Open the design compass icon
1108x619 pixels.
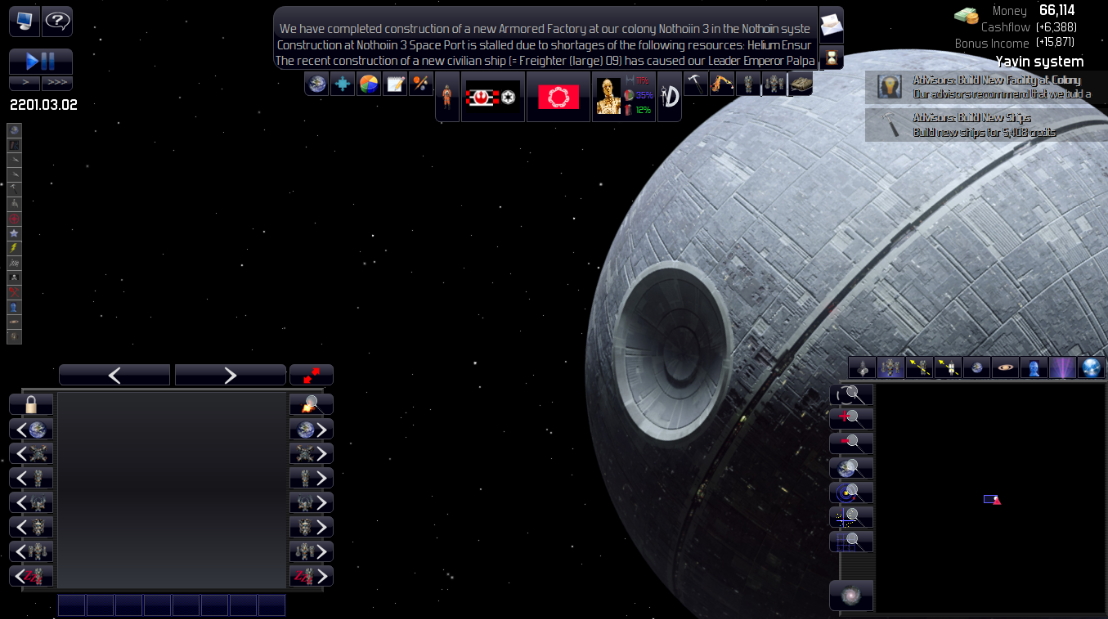[669, 97]
